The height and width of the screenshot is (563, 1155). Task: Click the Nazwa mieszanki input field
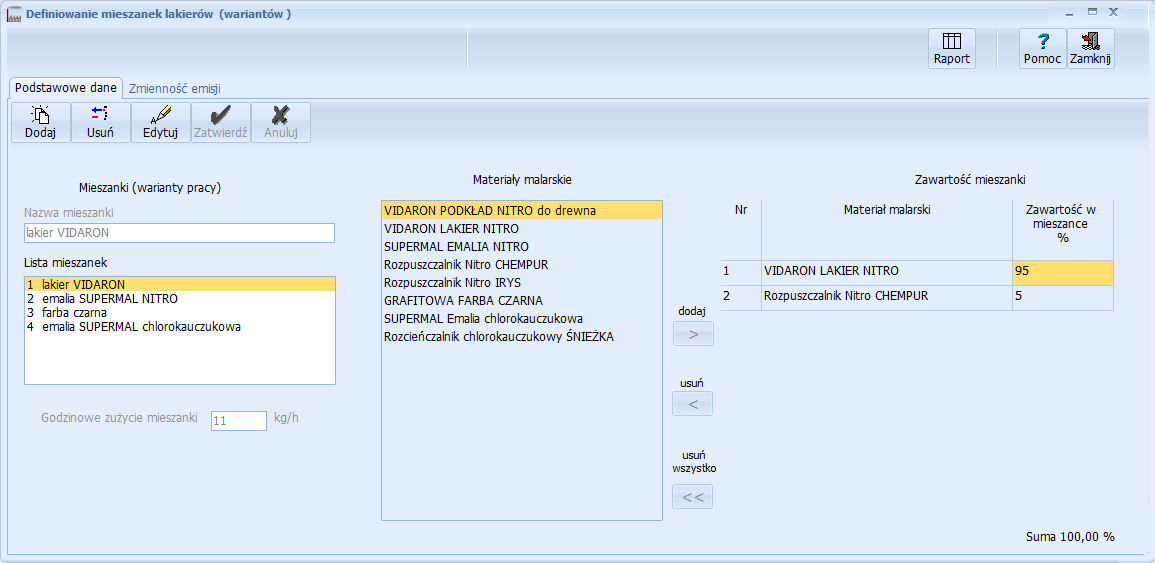[x=180, y=233]
